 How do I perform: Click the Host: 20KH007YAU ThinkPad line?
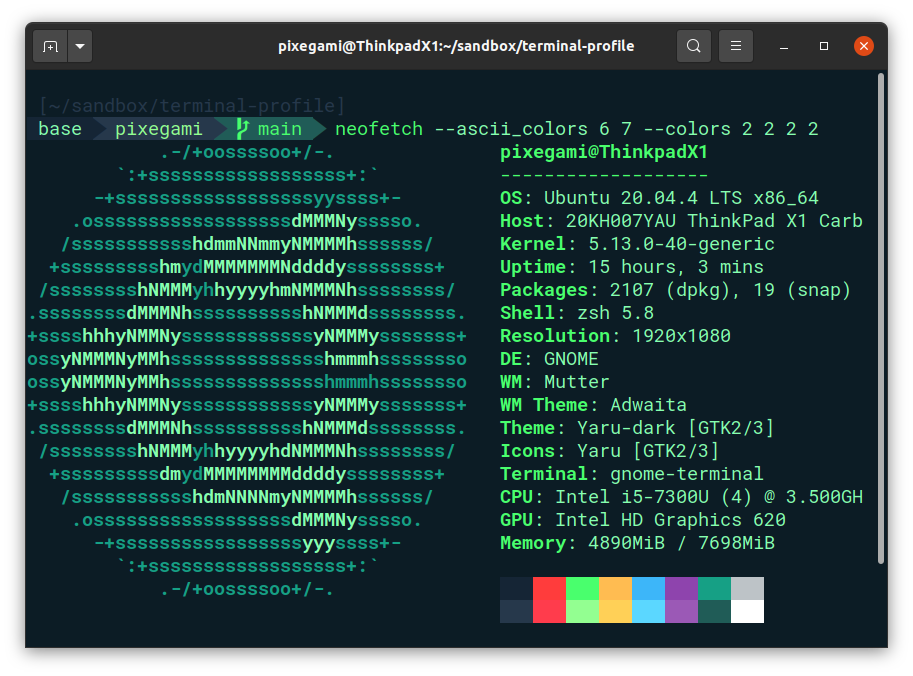[681, 221]
